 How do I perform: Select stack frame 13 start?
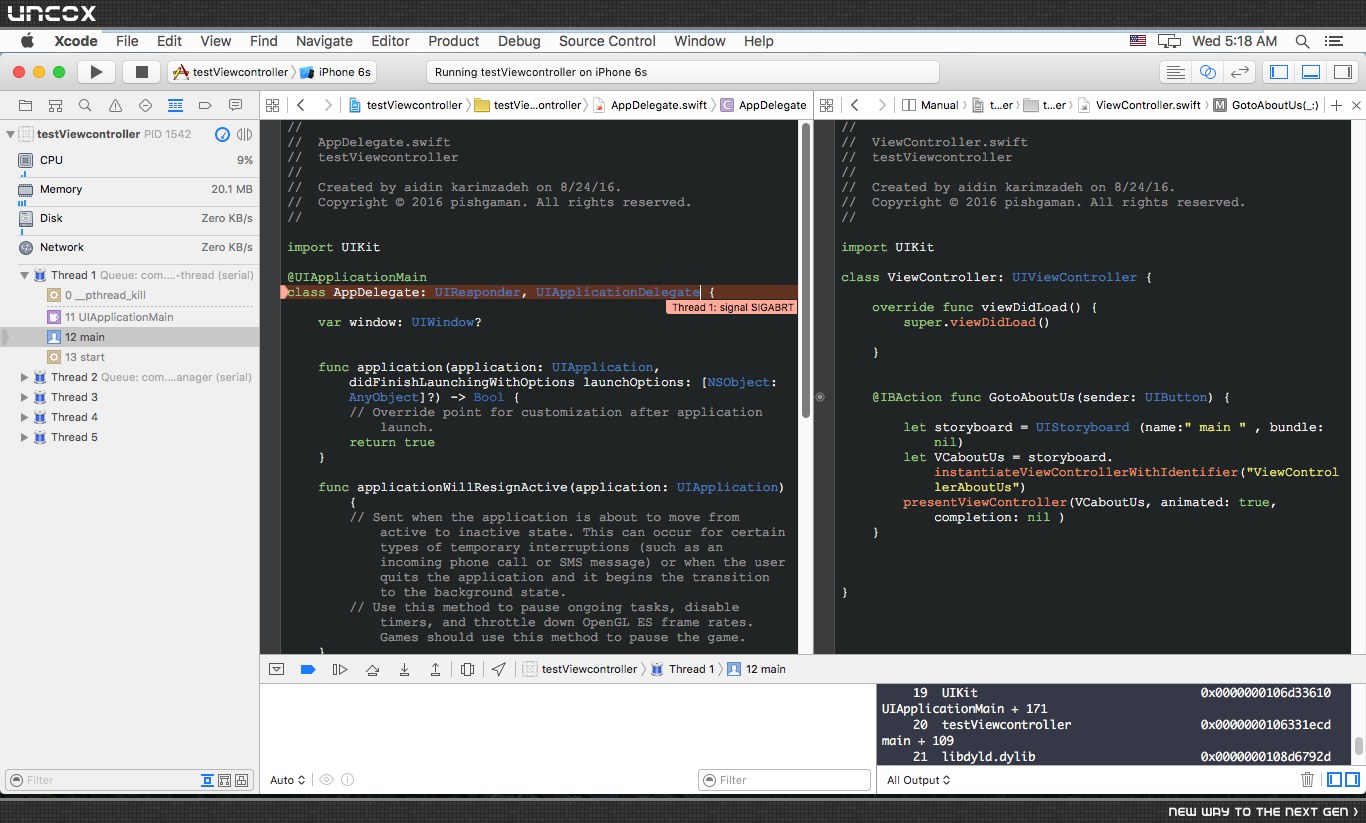coord(129,357)
